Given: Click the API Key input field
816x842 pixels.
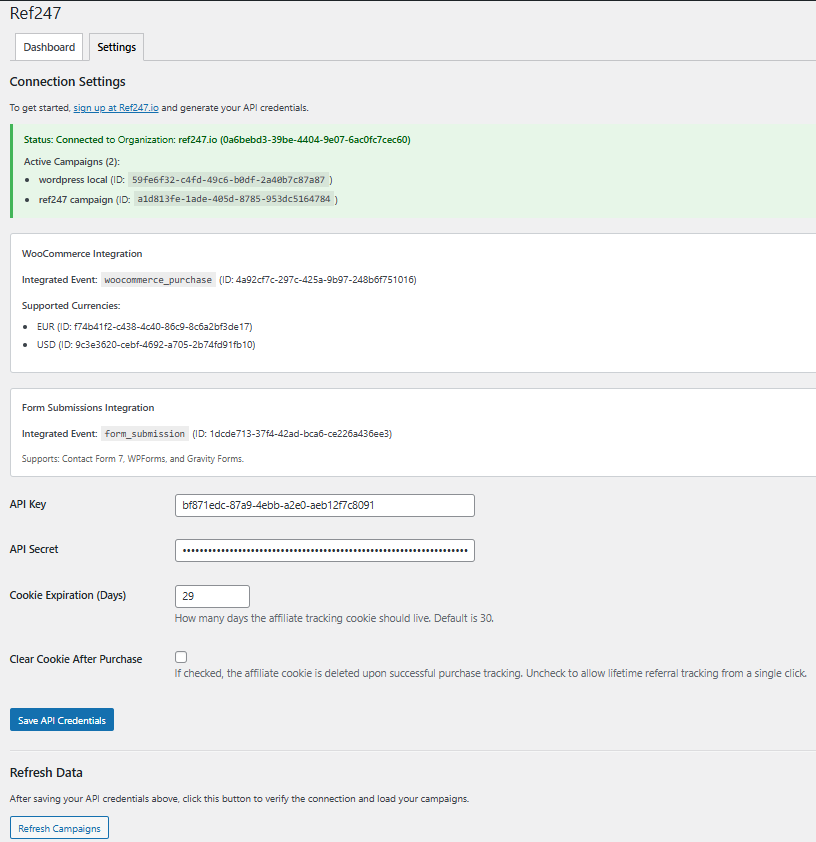Looking at the screenshot, I should (x=324, y=505).
